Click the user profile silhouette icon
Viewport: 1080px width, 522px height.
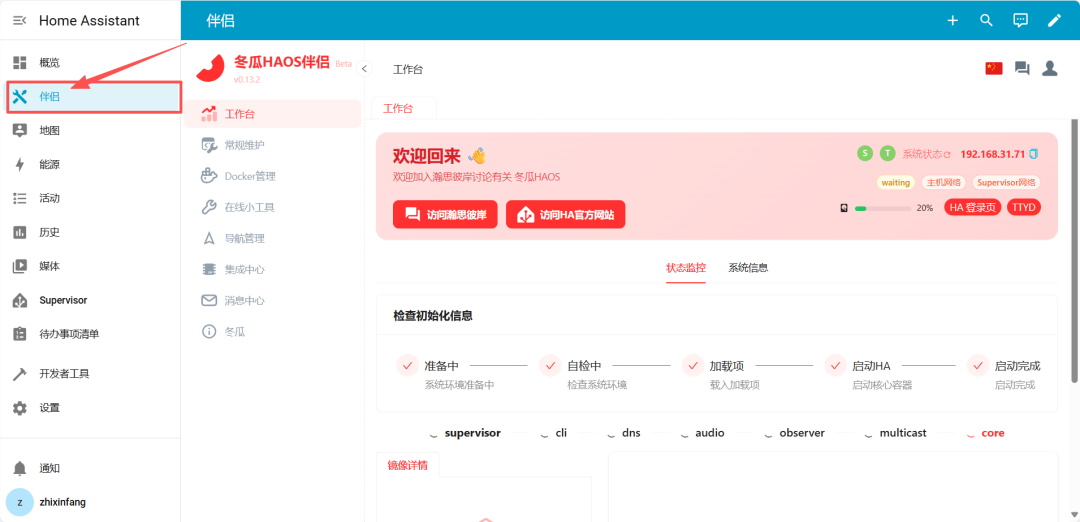[x=1049, y=69]
